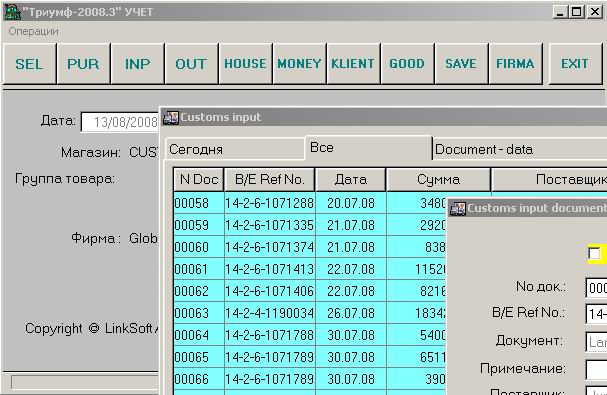Click reference cell 14-2-6-1071374
This screenshot has height=395, width=607.
click(x=270, y=247)
